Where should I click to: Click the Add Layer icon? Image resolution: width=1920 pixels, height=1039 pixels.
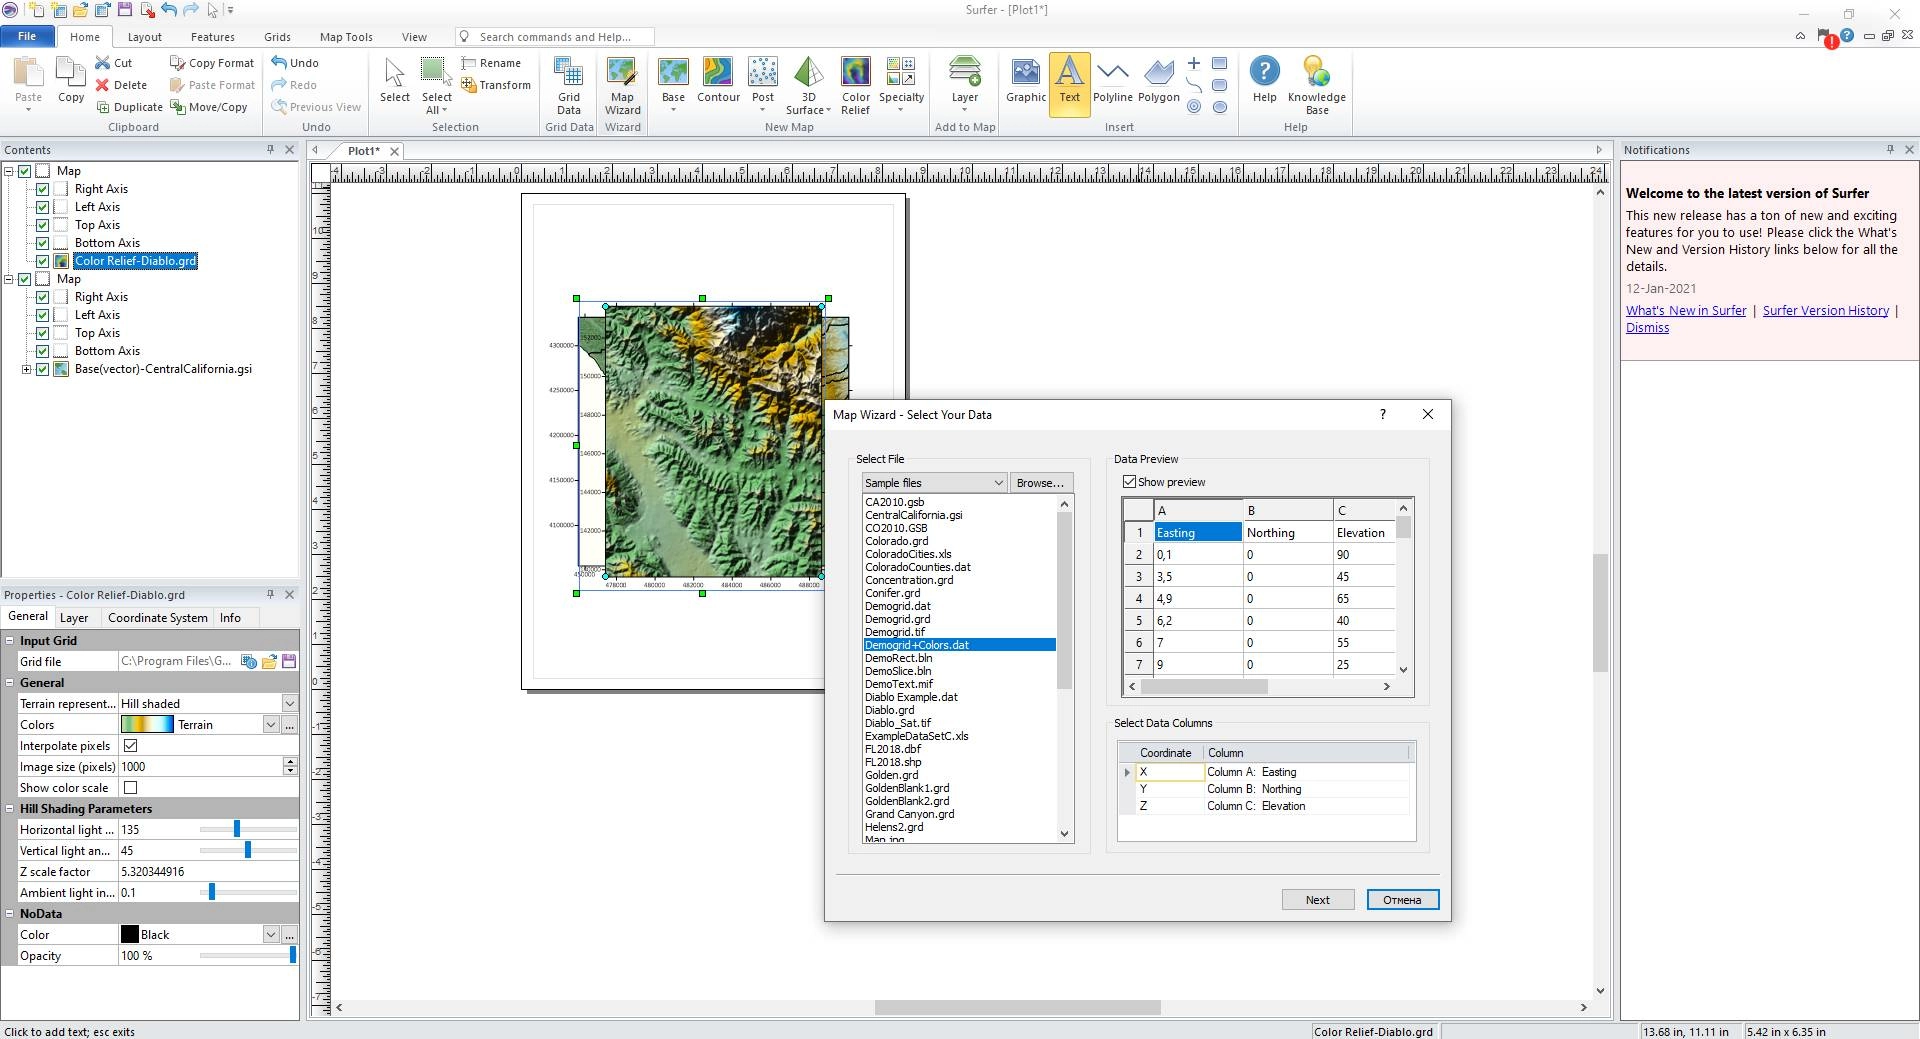[x=965, y=84]
